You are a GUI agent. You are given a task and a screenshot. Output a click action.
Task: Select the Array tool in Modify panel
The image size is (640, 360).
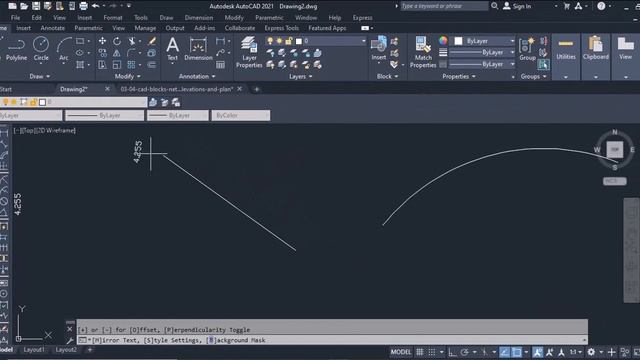tap(131, 64)
